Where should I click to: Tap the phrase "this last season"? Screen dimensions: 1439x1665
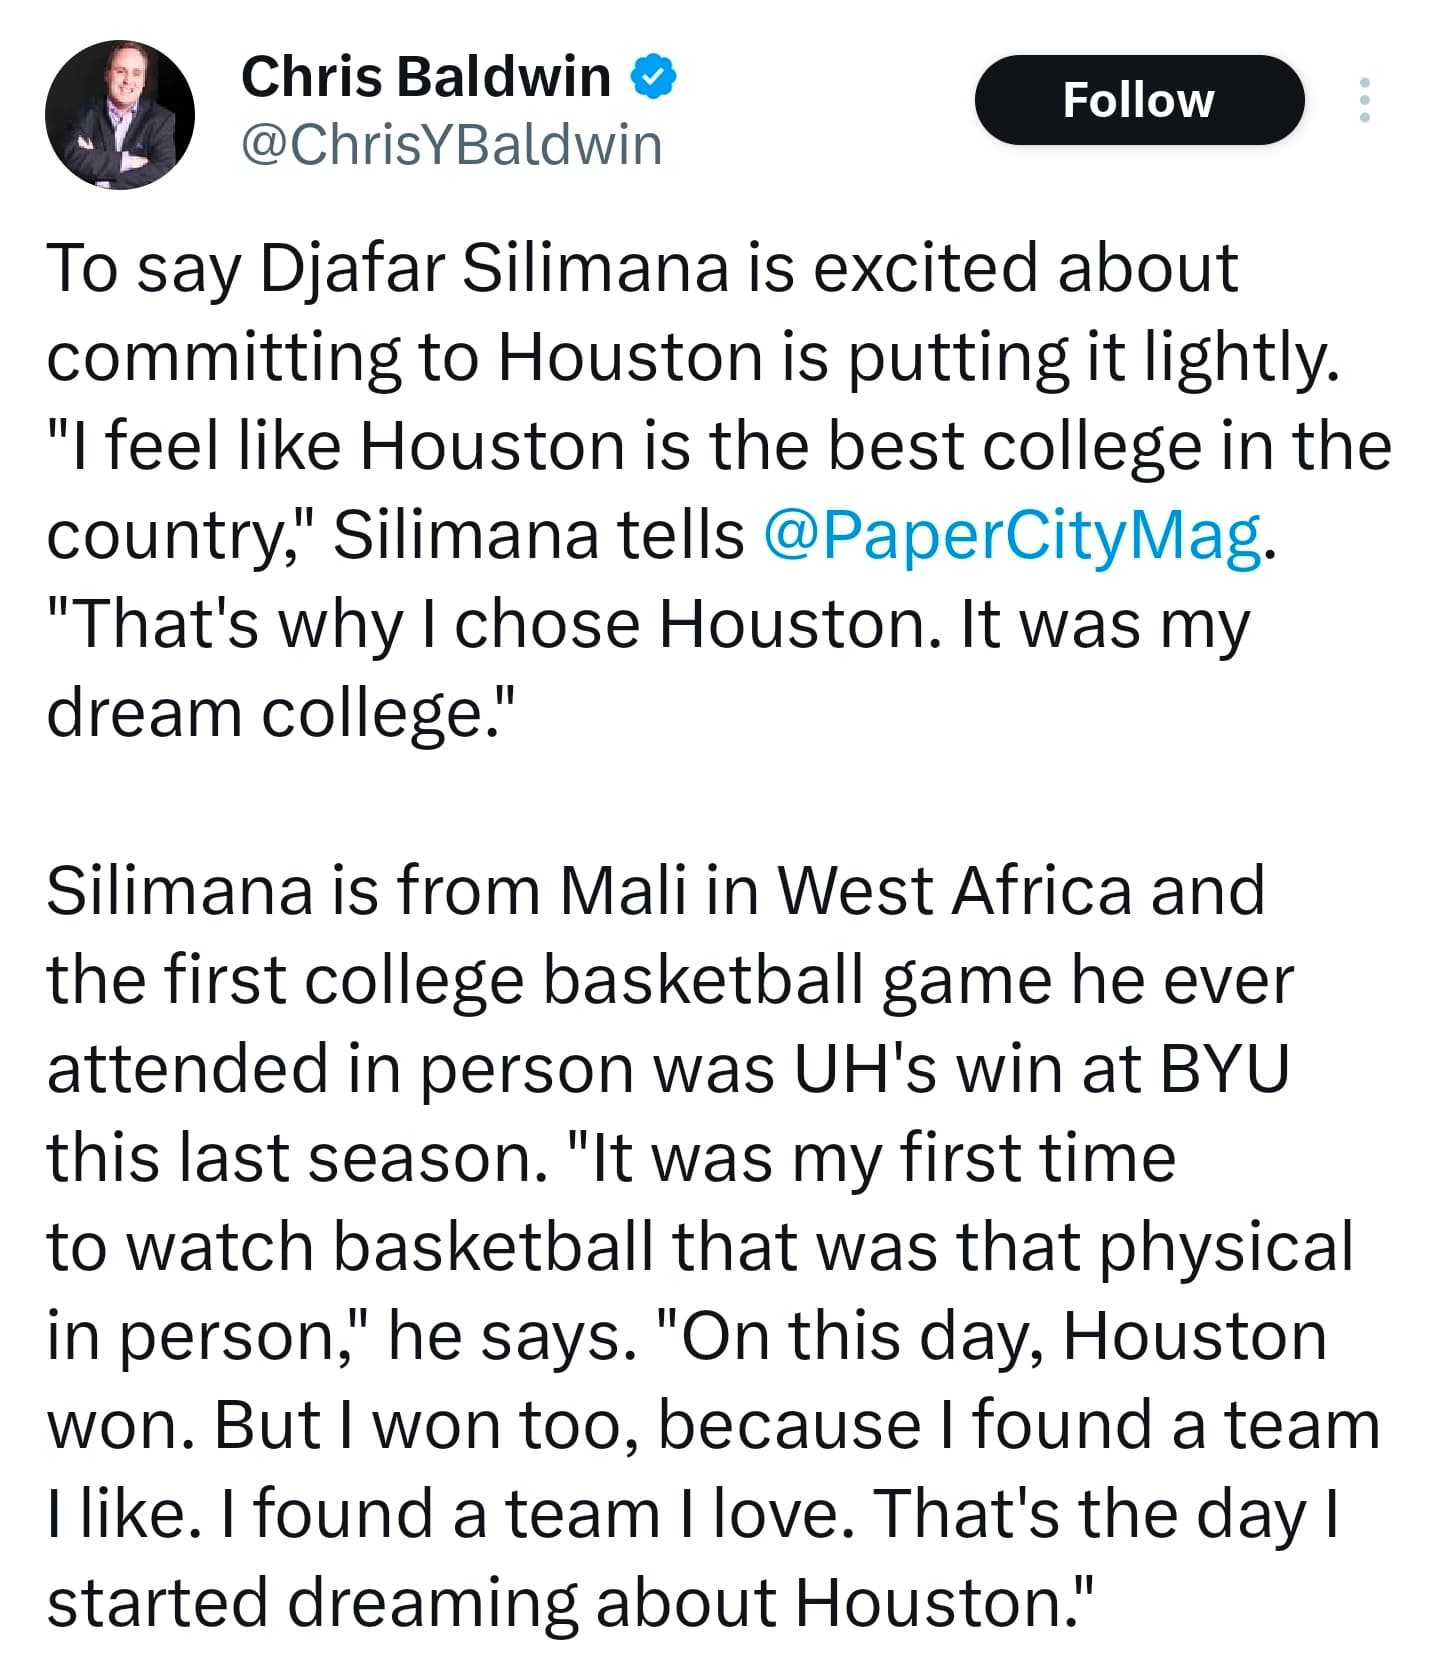290,1158
